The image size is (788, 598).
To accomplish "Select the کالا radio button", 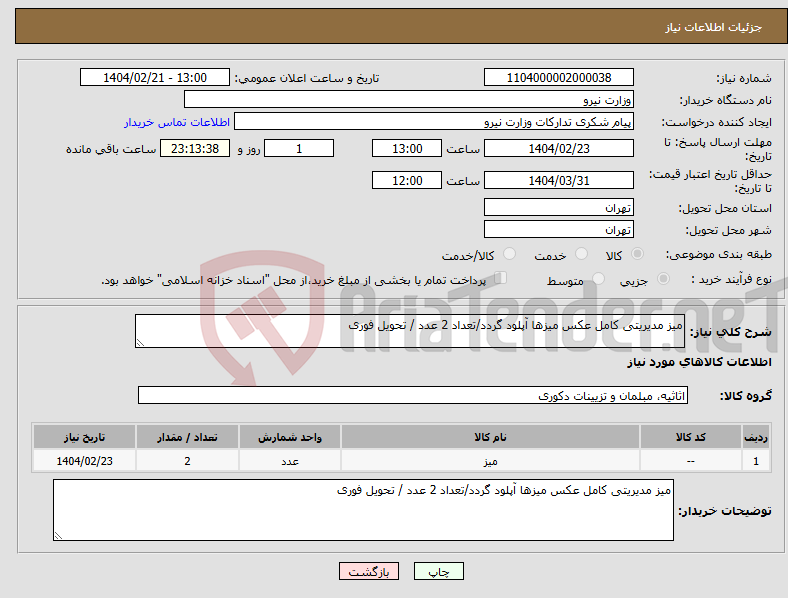I will [637, 254].
